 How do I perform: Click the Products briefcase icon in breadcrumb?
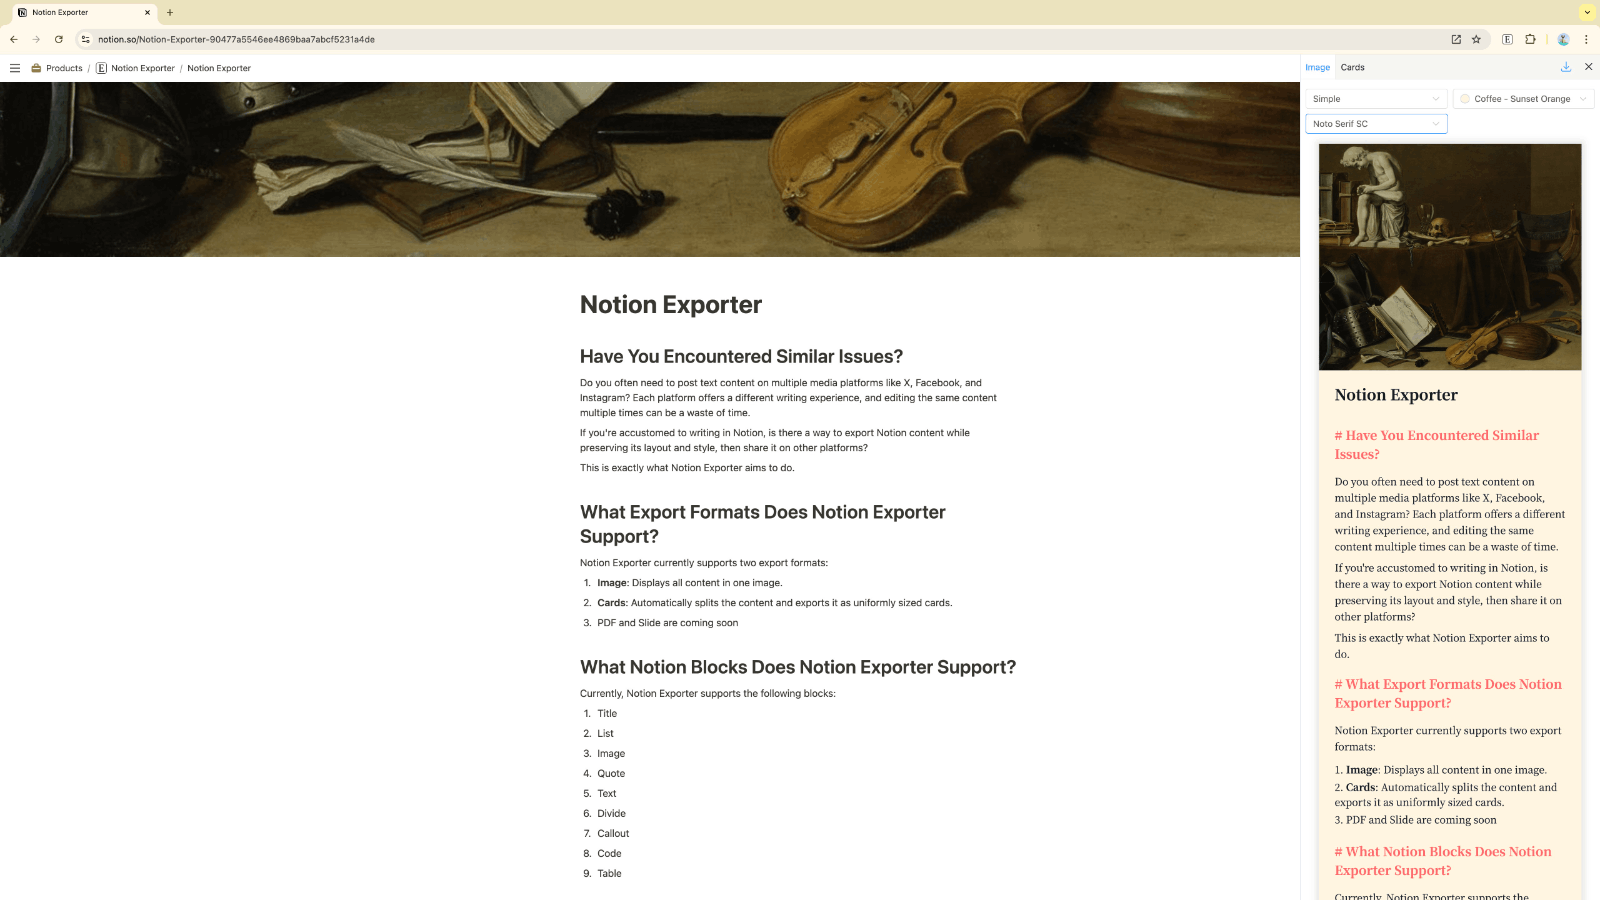pos(36,68)
